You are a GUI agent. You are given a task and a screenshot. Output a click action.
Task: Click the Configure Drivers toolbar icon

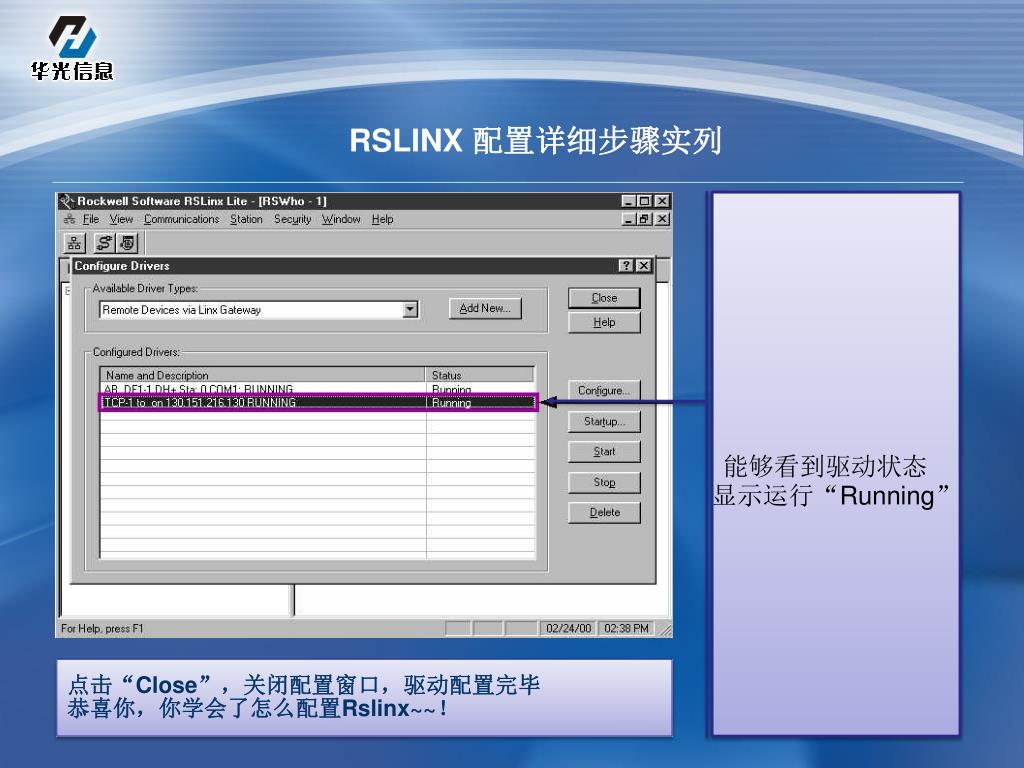(x=104, y=244)
